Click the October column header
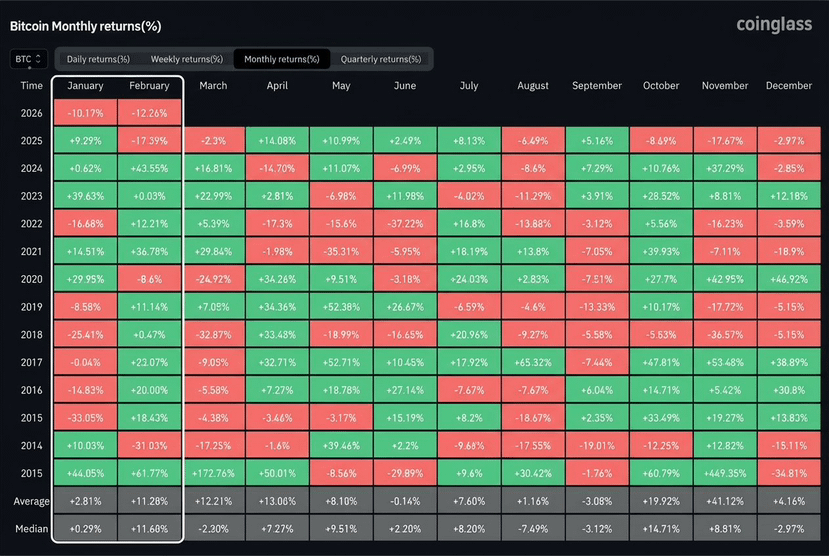Screen dimensions: 829x556 click(661, 86)
